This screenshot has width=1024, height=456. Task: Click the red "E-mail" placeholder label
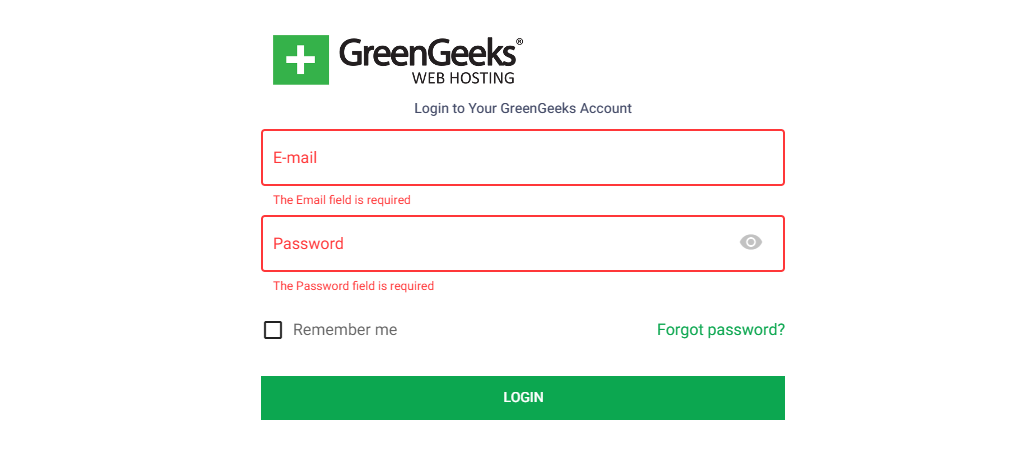coord(295,158)
